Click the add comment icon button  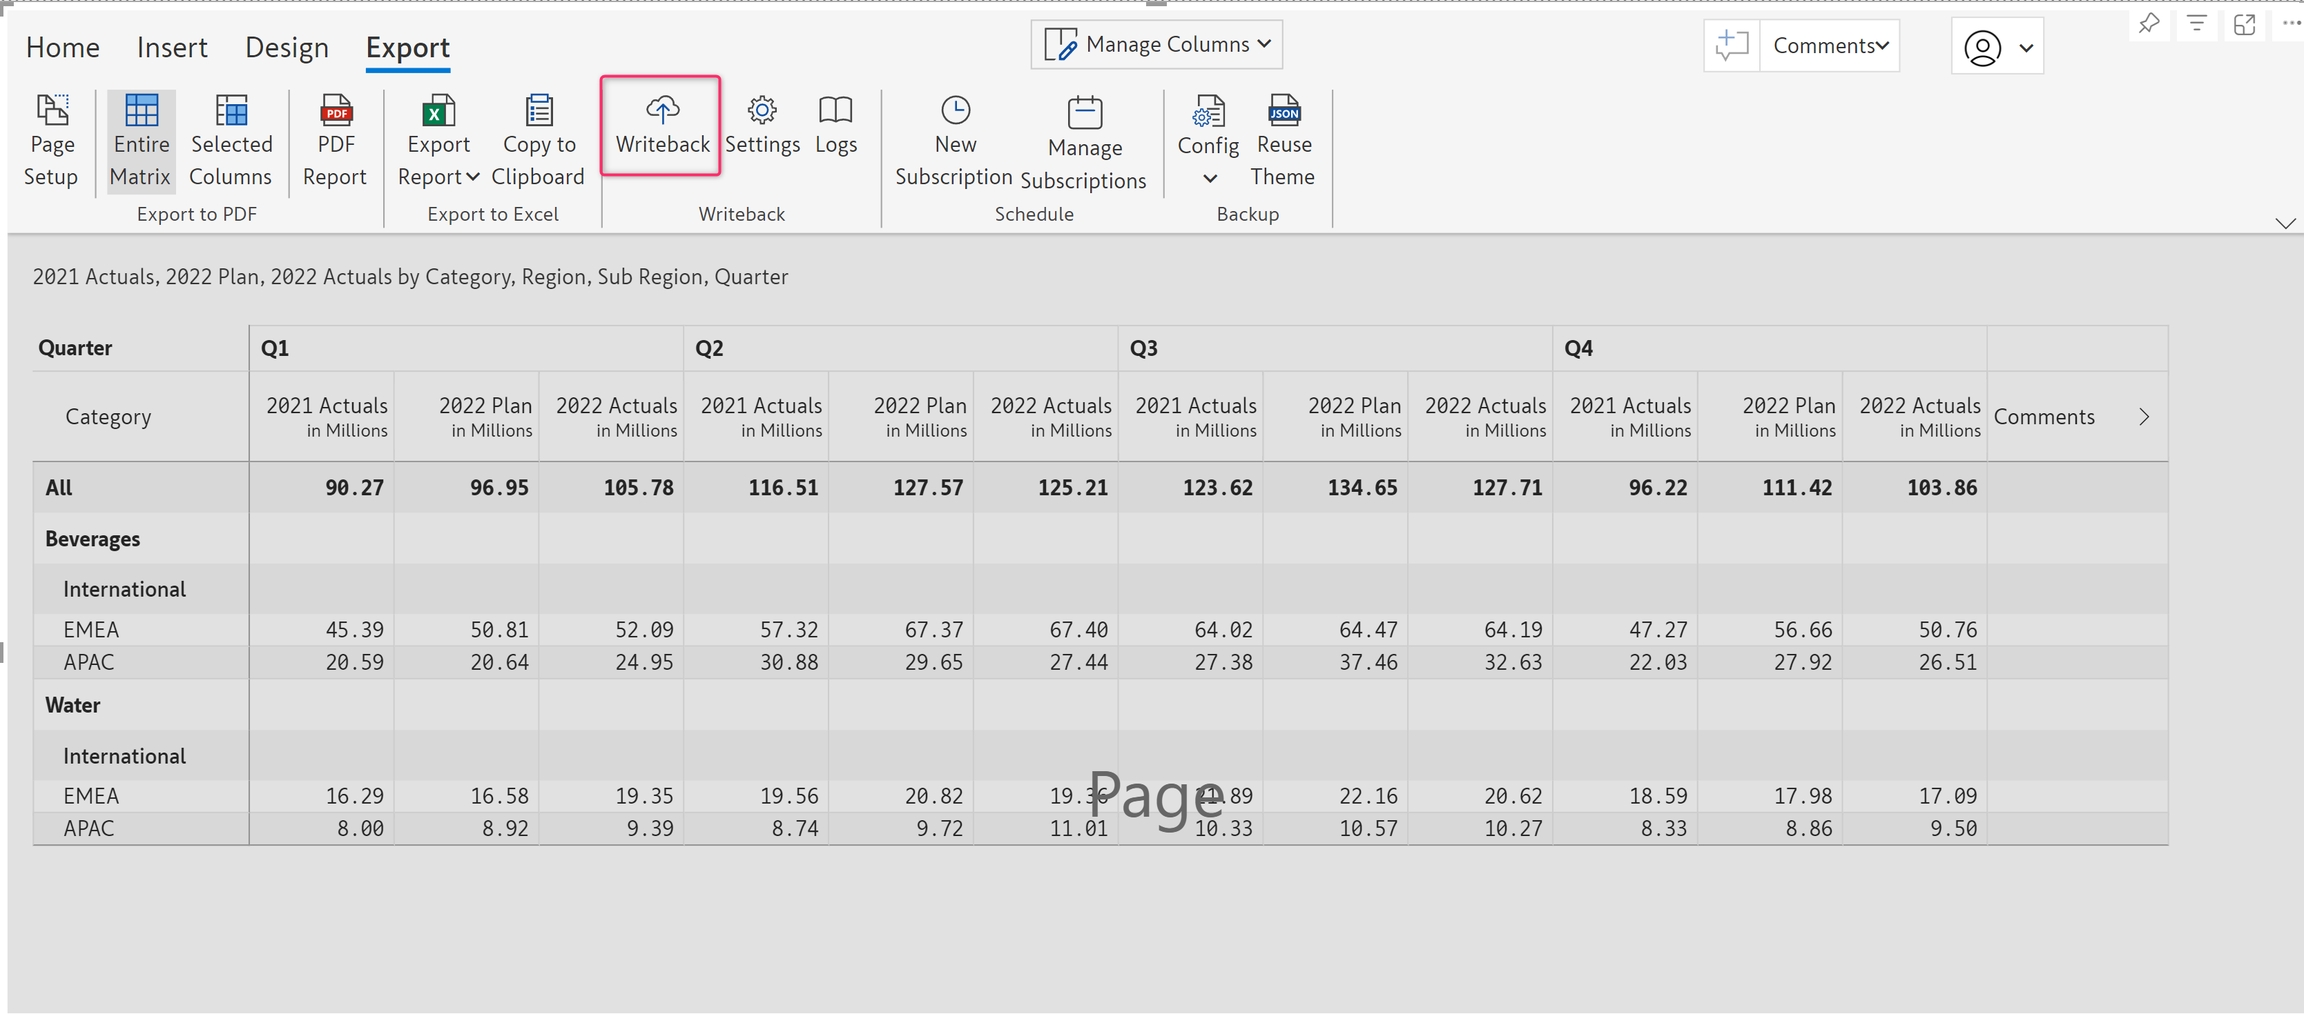[x=1731, y=46]
